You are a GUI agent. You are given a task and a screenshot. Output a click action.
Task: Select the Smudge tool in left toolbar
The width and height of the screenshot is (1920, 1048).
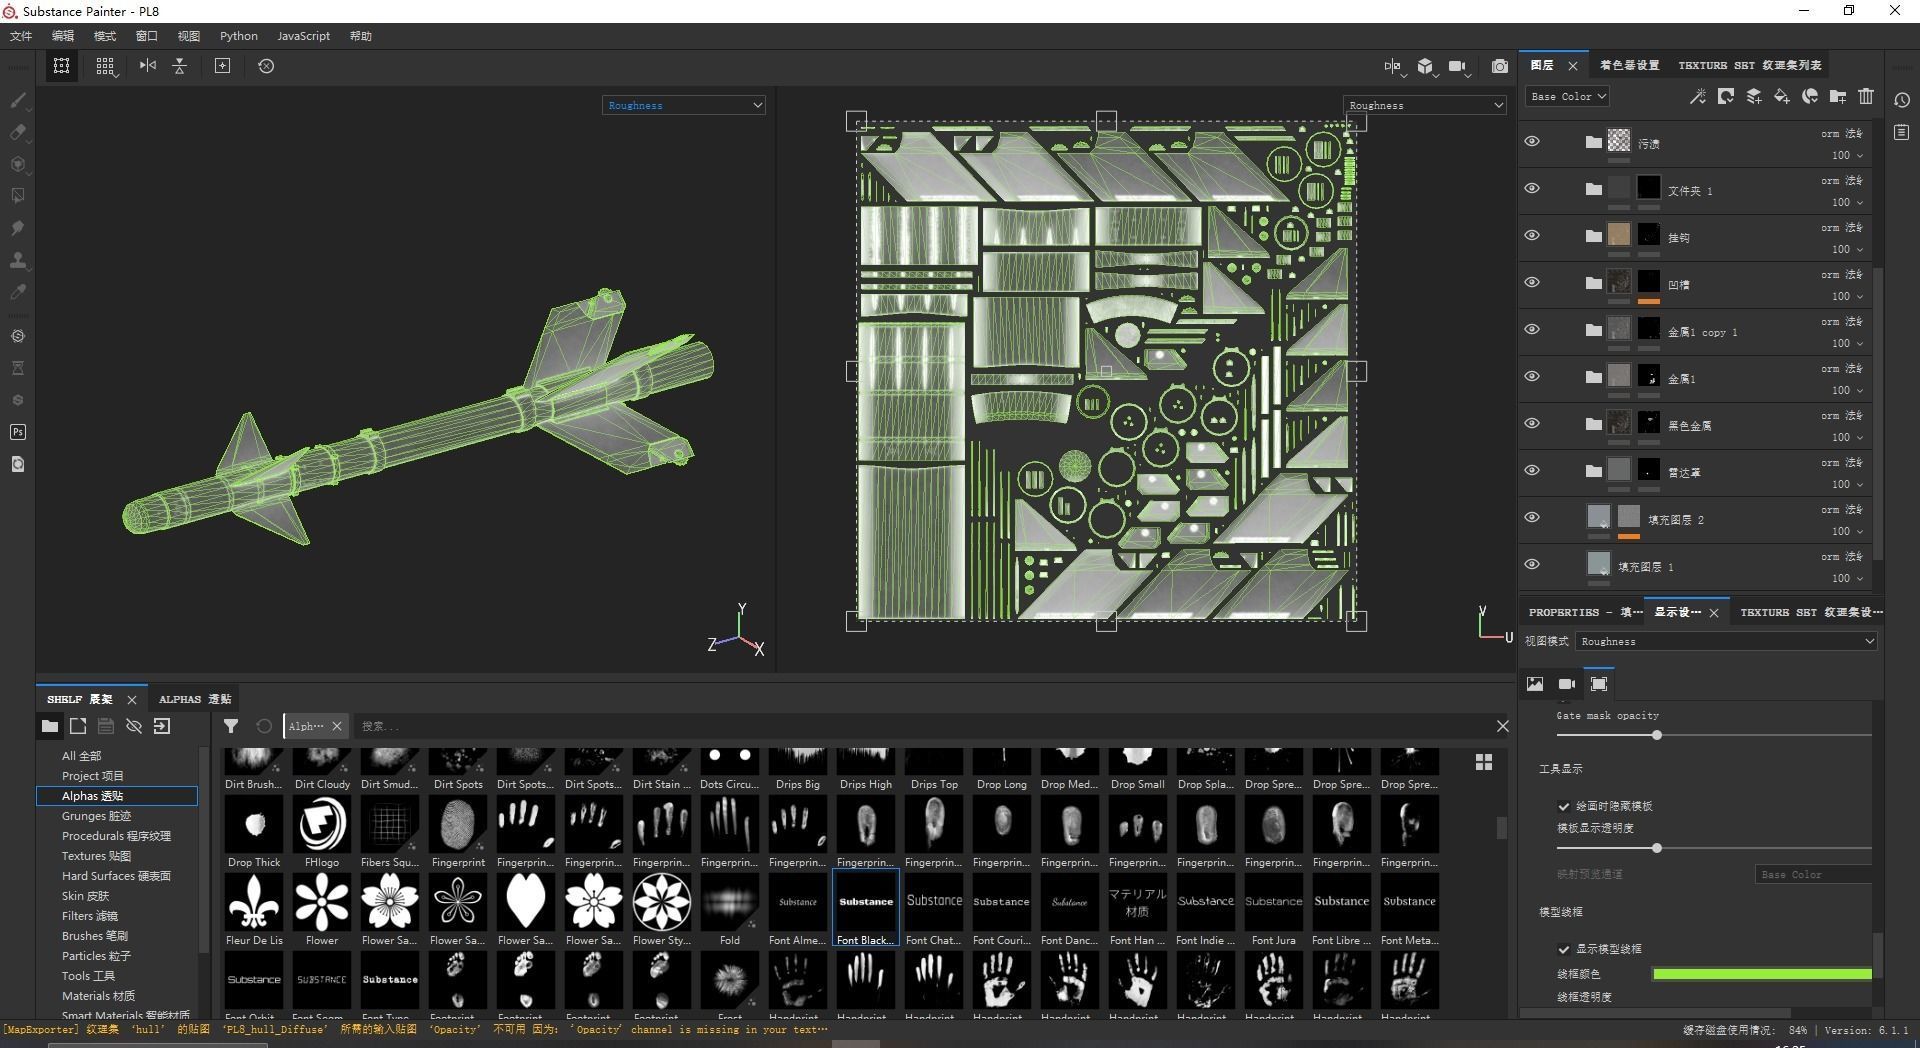[x=18, y=228]
